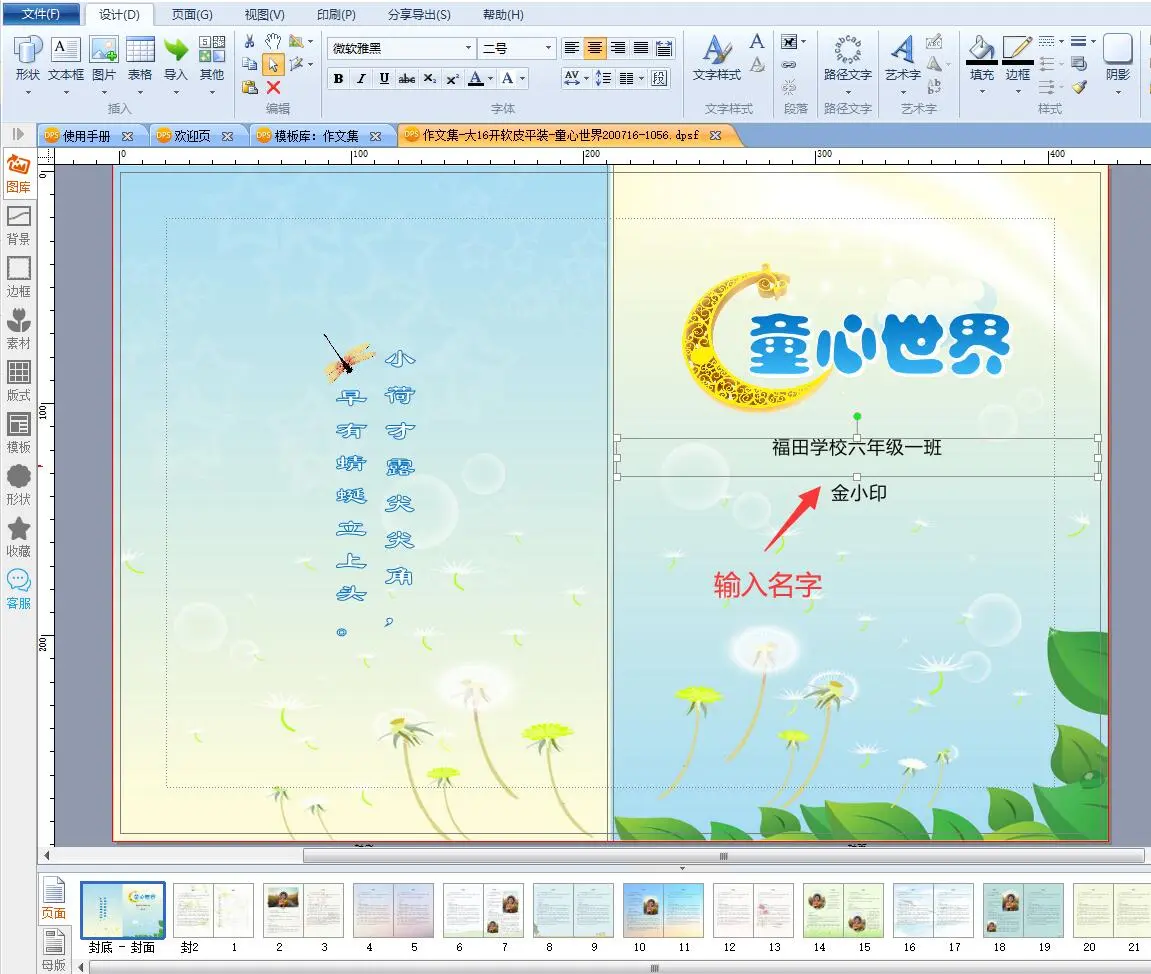Paste with the clipboard icon
Image resolution: width=1151 pixels, height=974 pixels.
click(250, 87)
